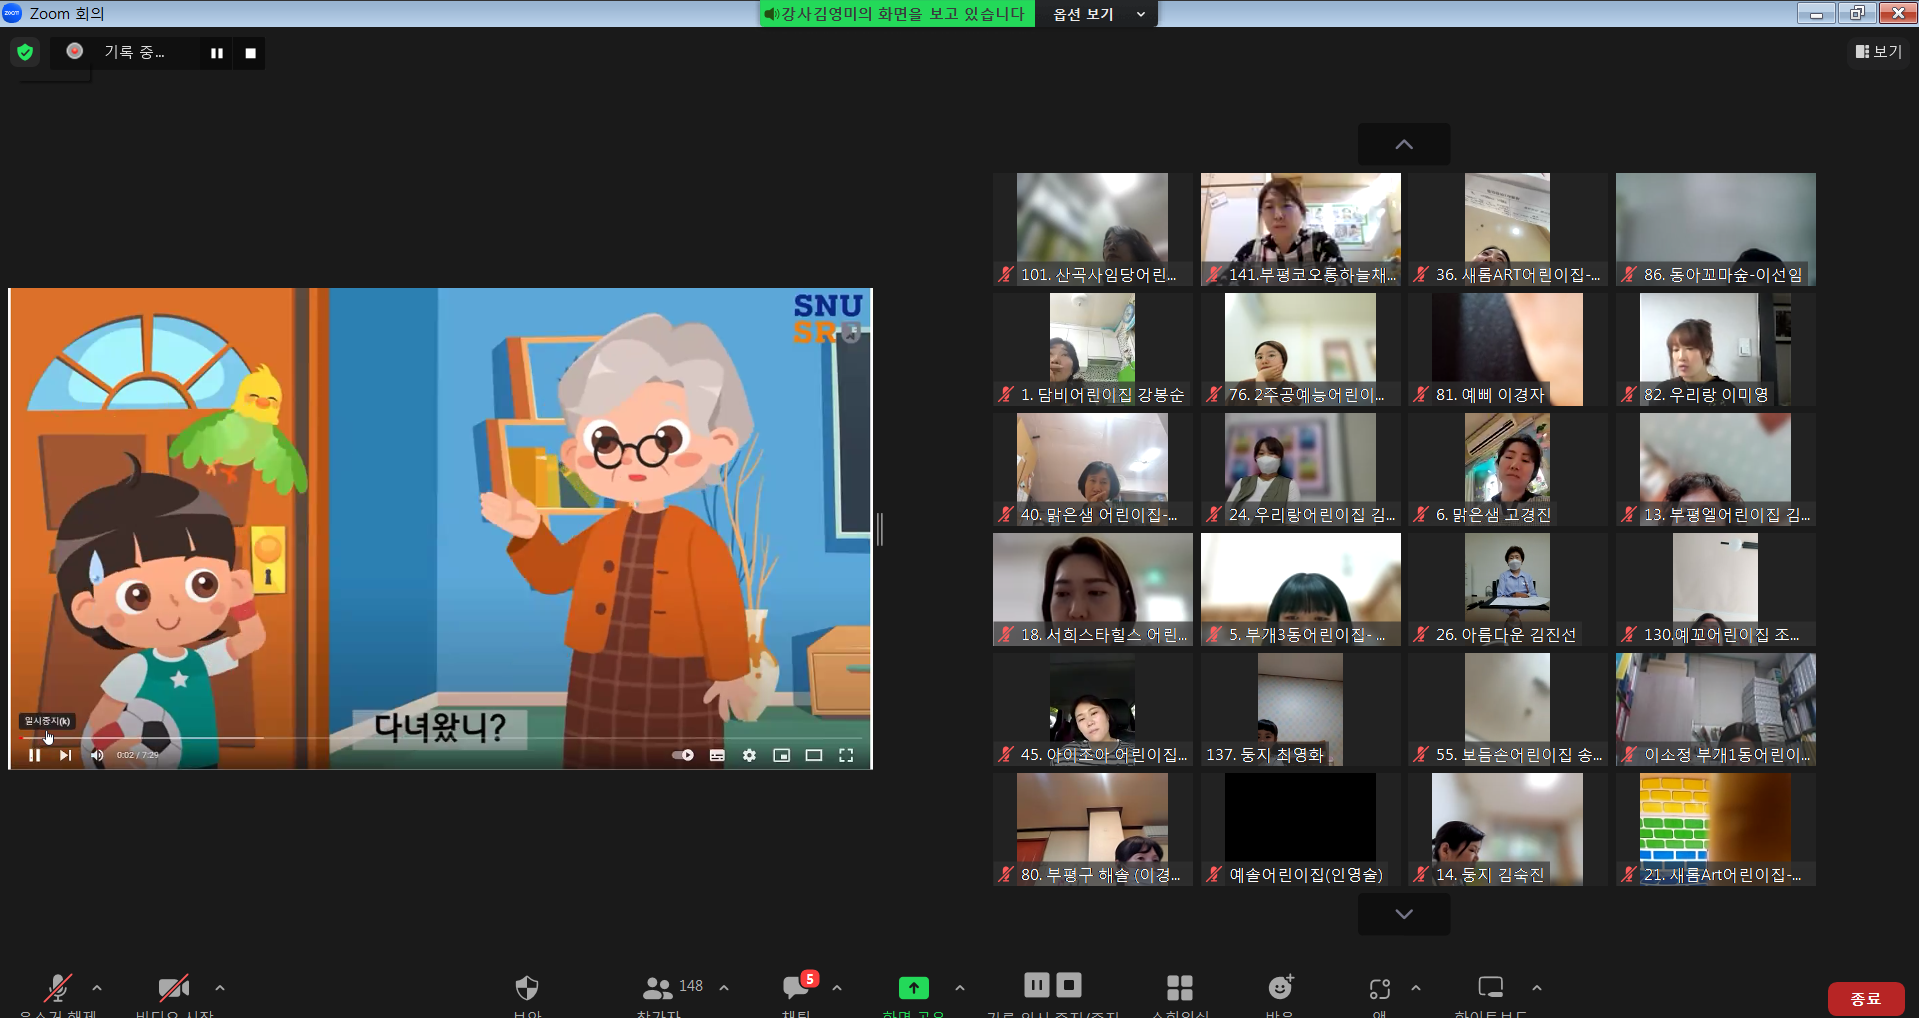The image size is (1919, 1018).
Task: Click the green Share Screen icon
Action: 913,988
